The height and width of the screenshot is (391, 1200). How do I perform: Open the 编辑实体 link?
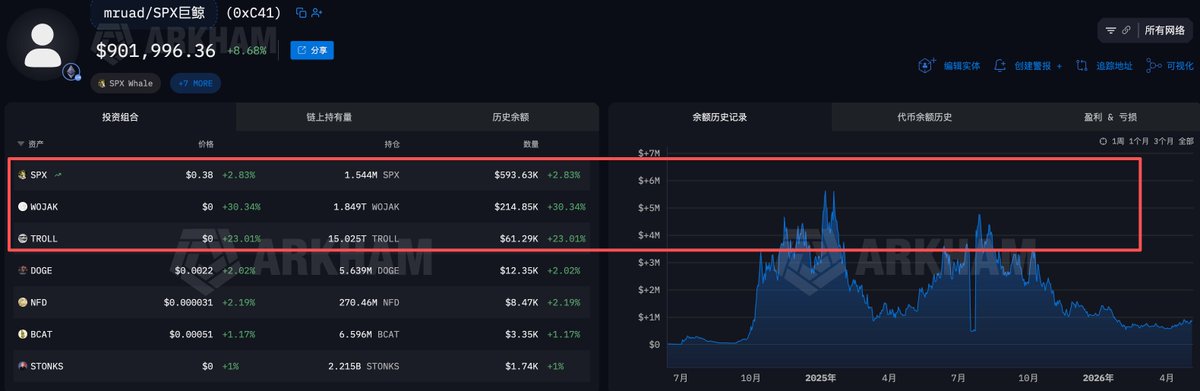pos(962,66)
